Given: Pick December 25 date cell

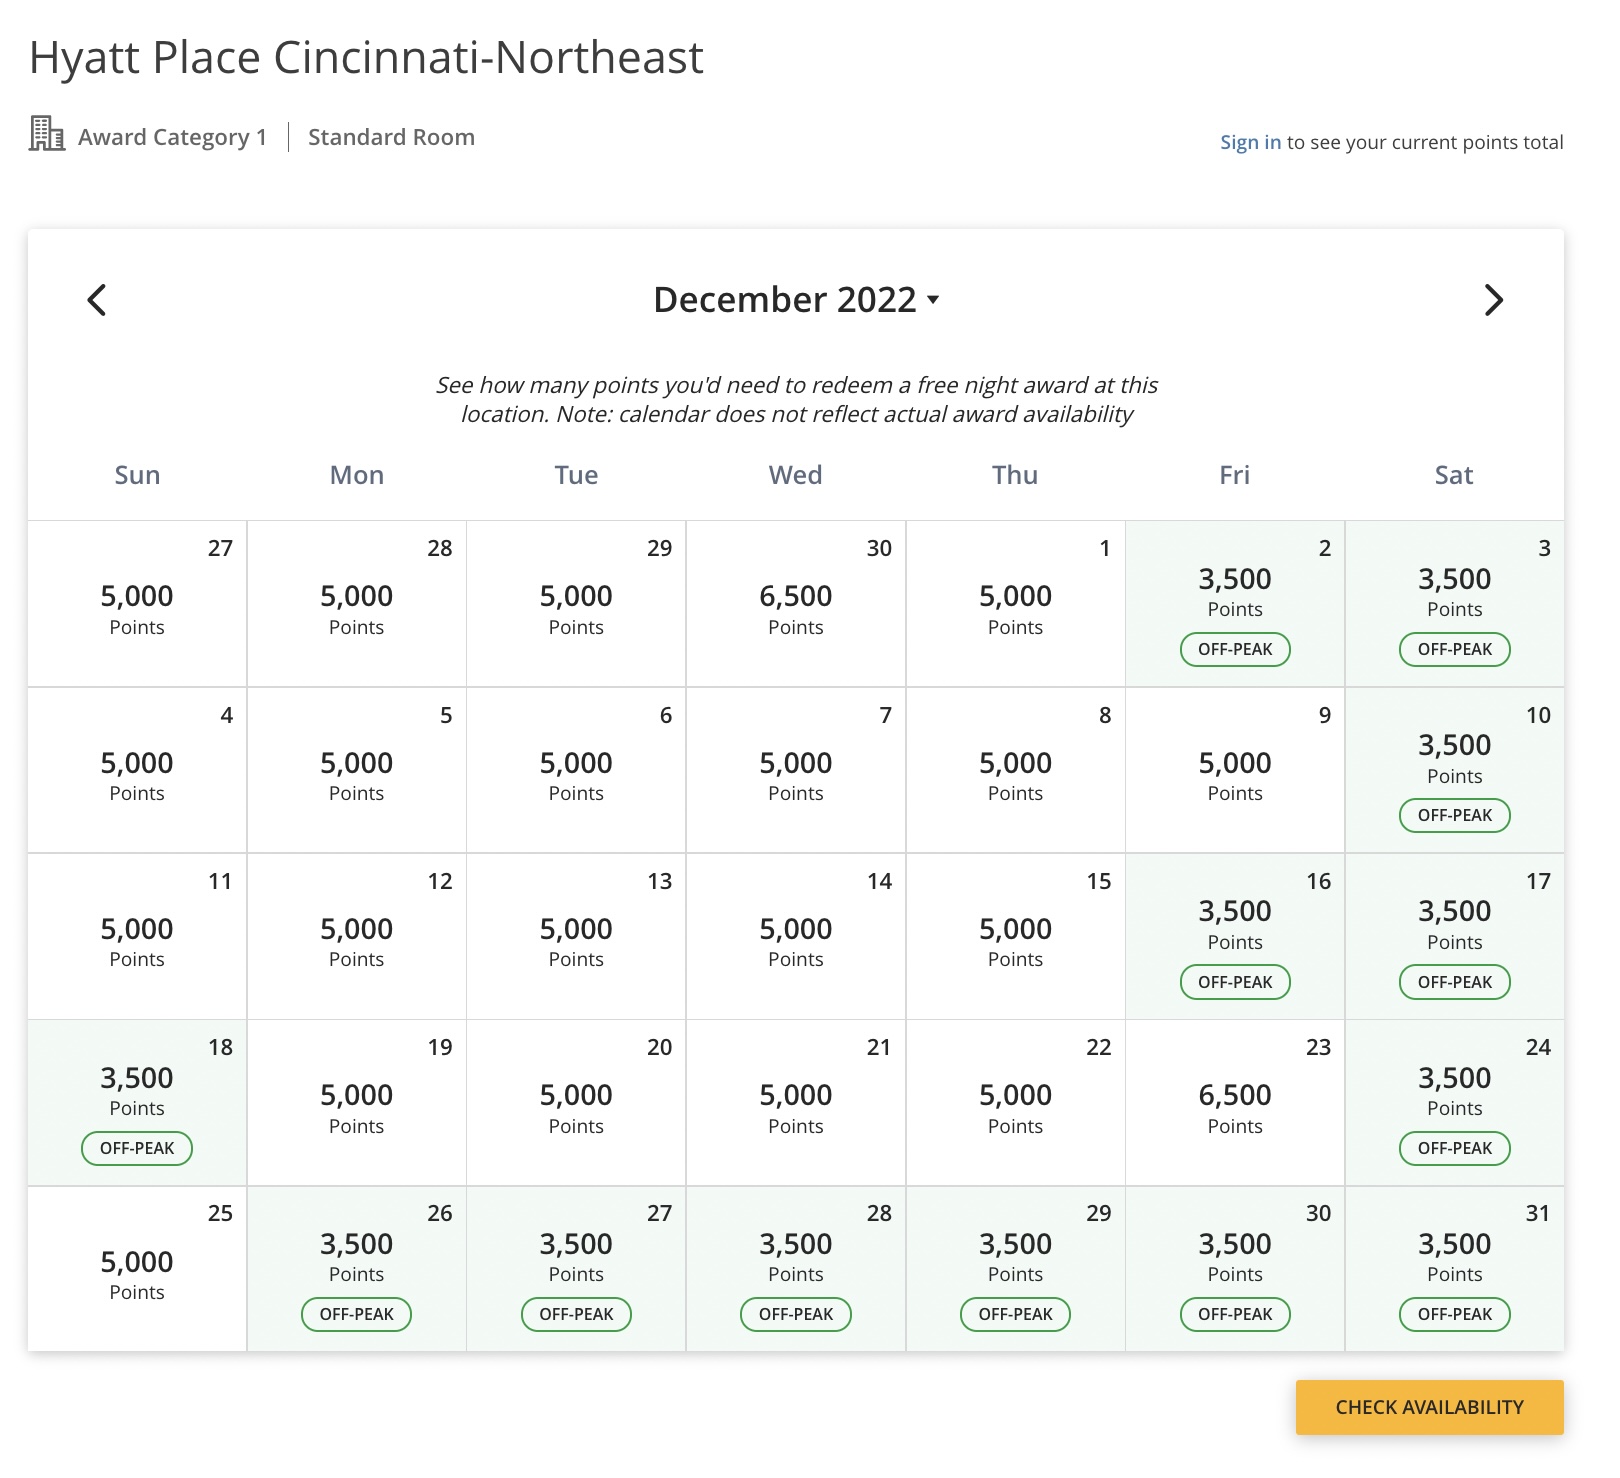Looking at the screenshot, I should pyautogui.click(x=137, y=1269).
